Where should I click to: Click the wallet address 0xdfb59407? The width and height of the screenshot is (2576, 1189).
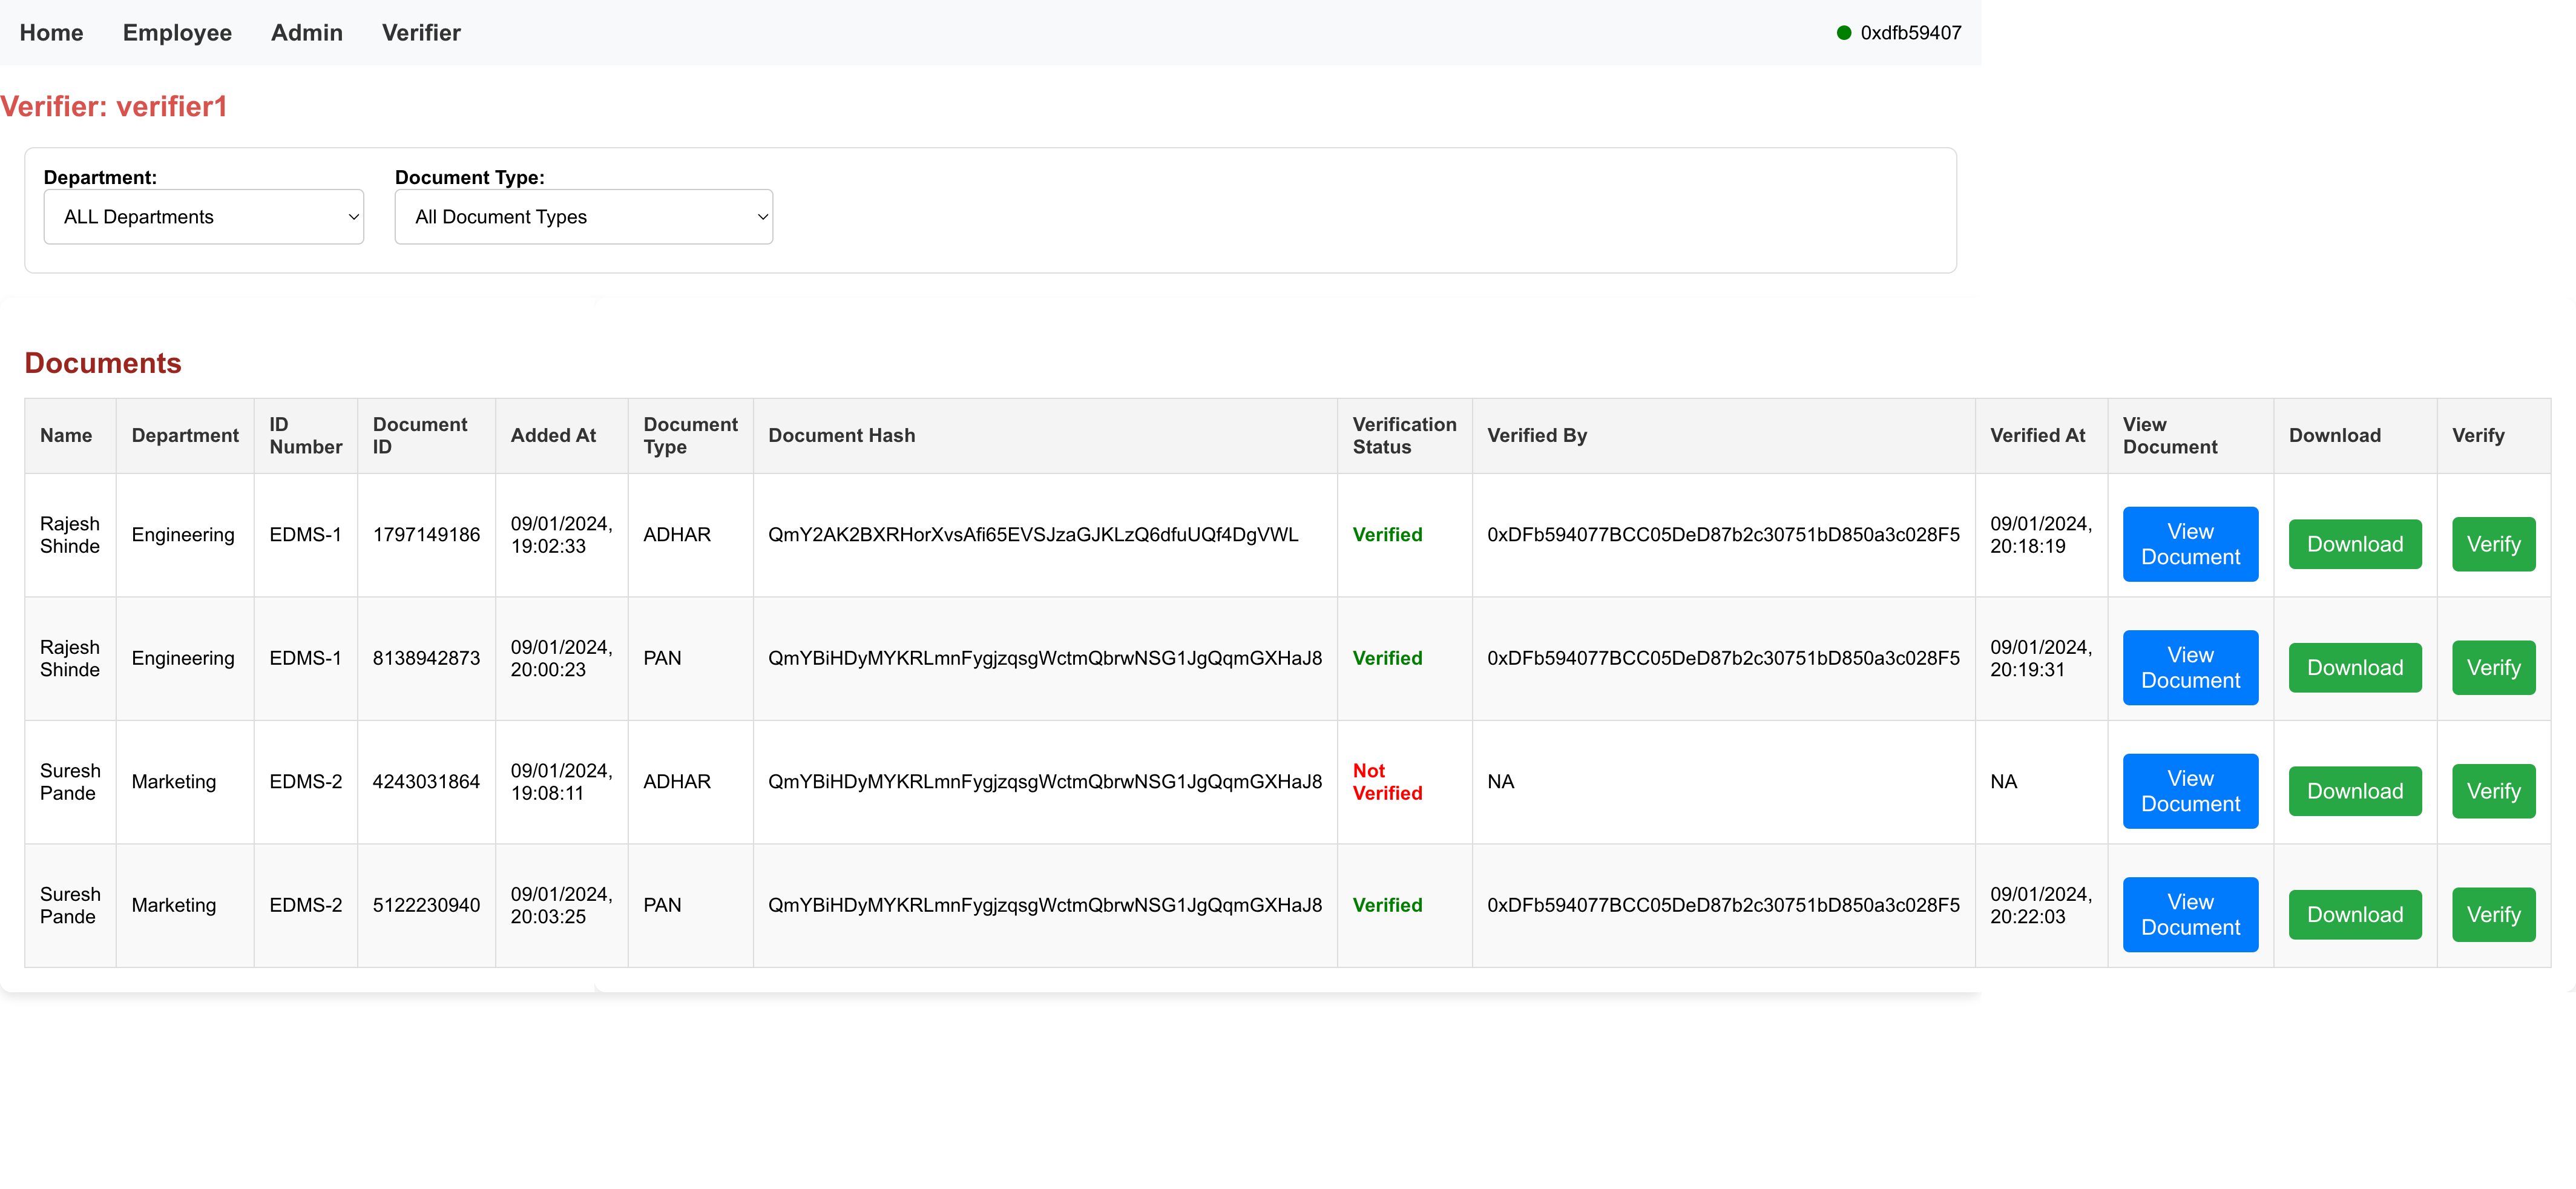point(1910,33)
